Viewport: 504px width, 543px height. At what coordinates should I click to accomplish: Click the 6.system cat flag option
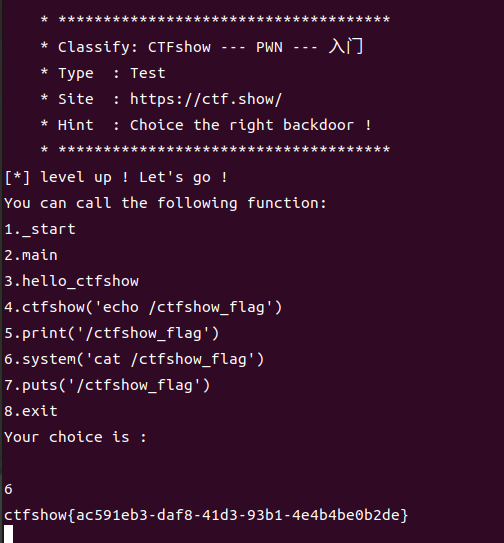click(x=134, y=359)
